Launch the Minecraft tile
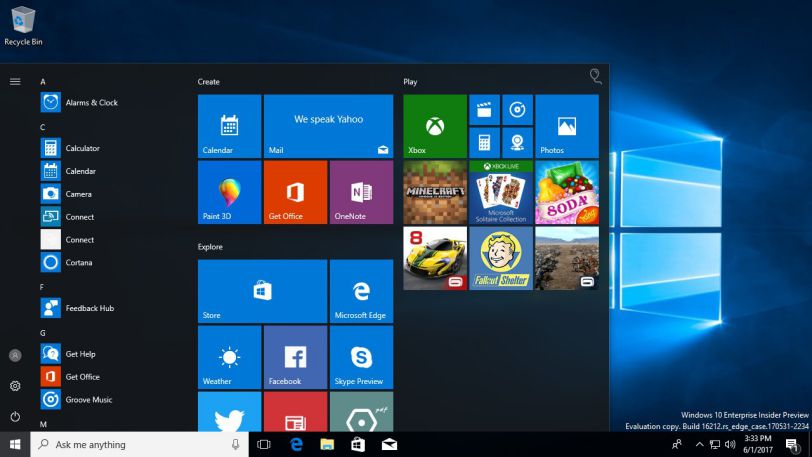Viewport: 812px width, 457px height. click(435, 192)
